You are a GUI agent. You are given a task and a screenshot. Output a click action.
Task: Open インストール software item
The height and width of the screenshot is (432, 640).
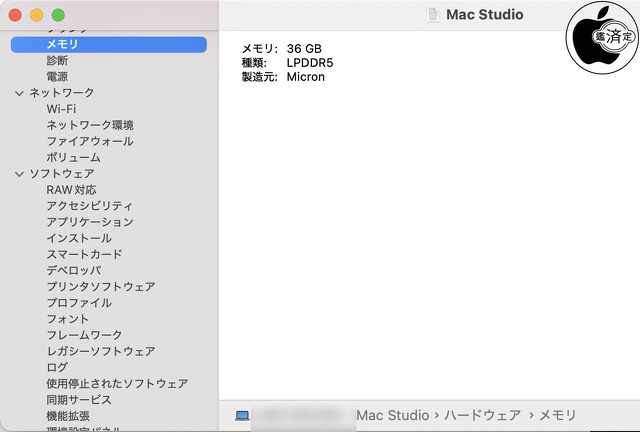(79, 238)
